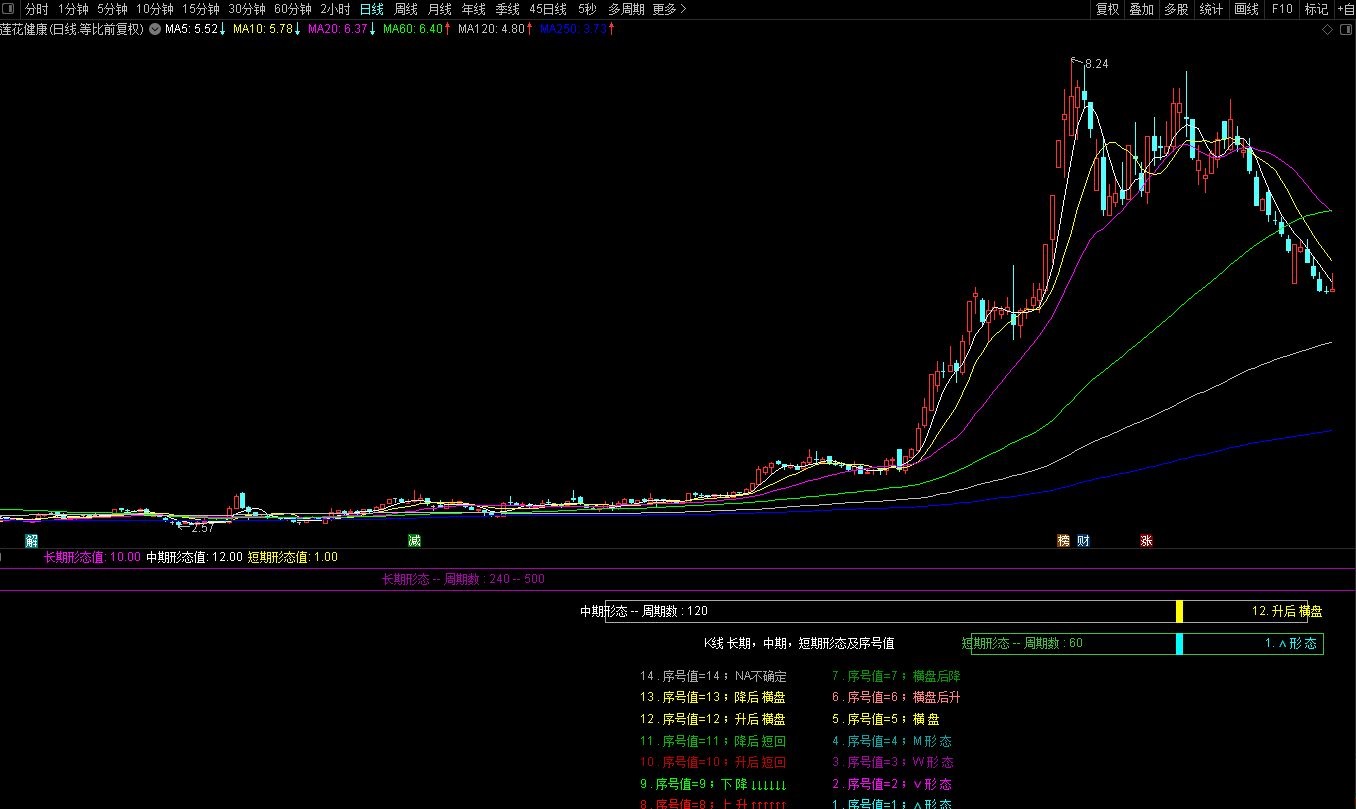Switch to the 1分钟 period tab
The width and height of the screenshot is (1356, 809).
coord(73,9)
